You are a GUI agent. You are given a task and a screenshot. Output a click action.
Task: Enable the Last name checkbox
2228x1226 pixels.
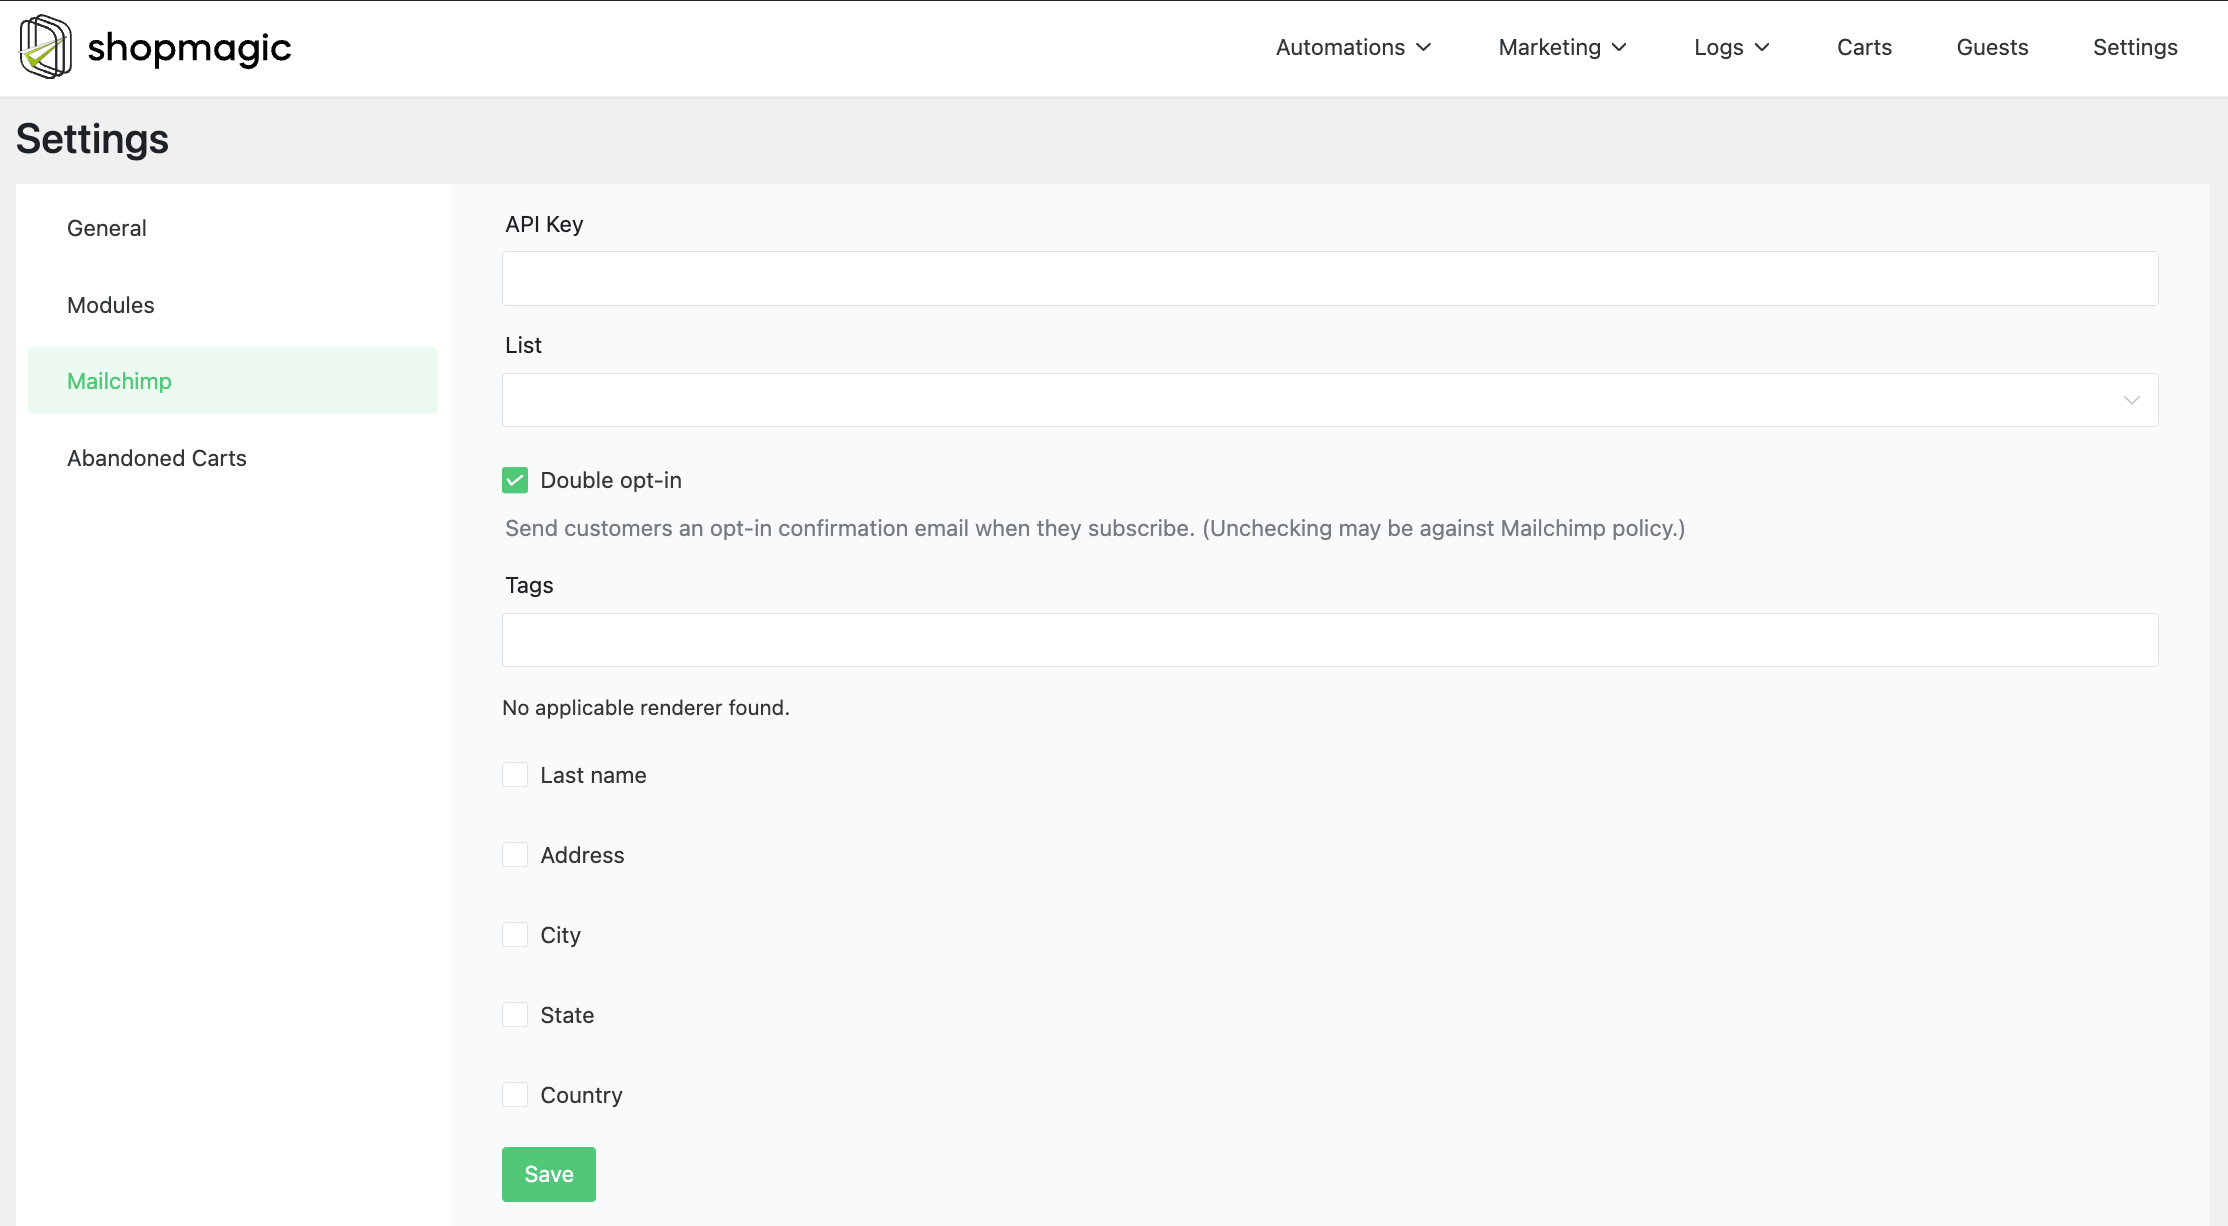(x=515, y=775)
